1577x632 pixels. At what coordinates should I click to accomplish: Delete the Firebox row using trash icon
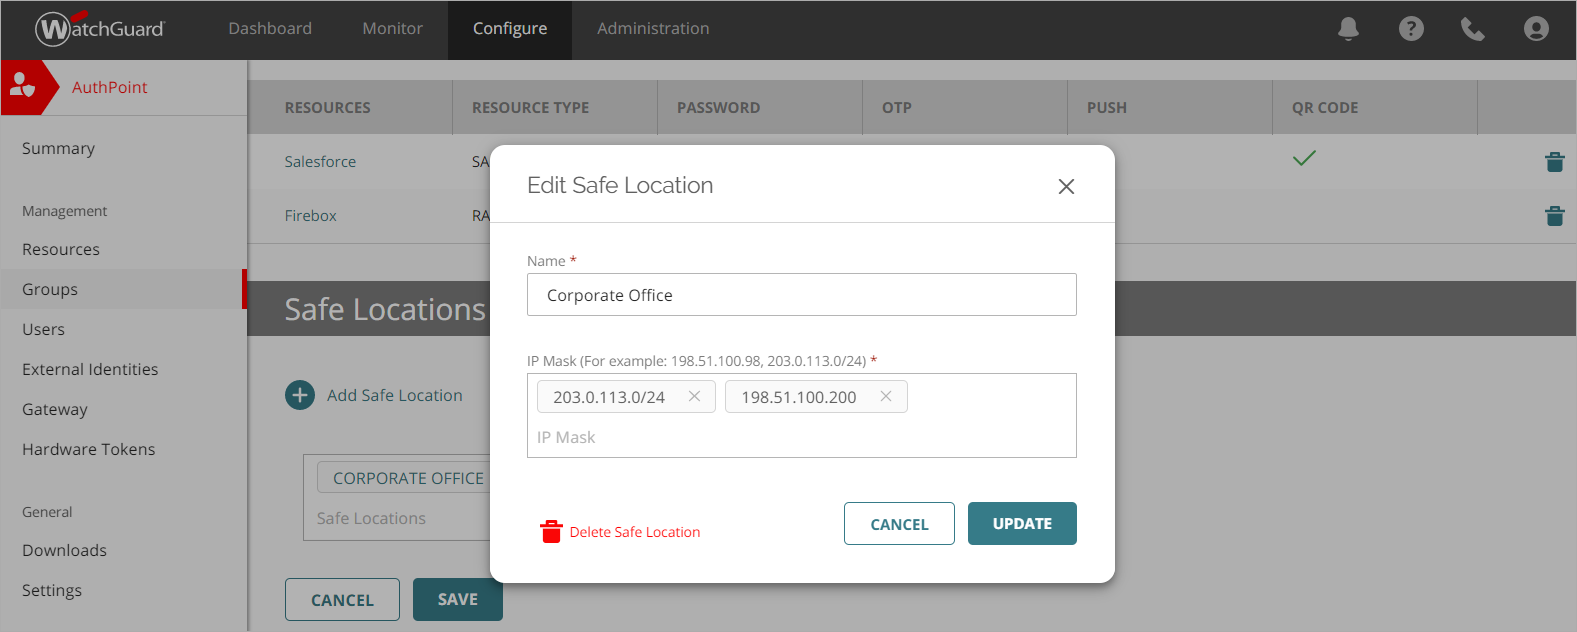pos(1554,216)
